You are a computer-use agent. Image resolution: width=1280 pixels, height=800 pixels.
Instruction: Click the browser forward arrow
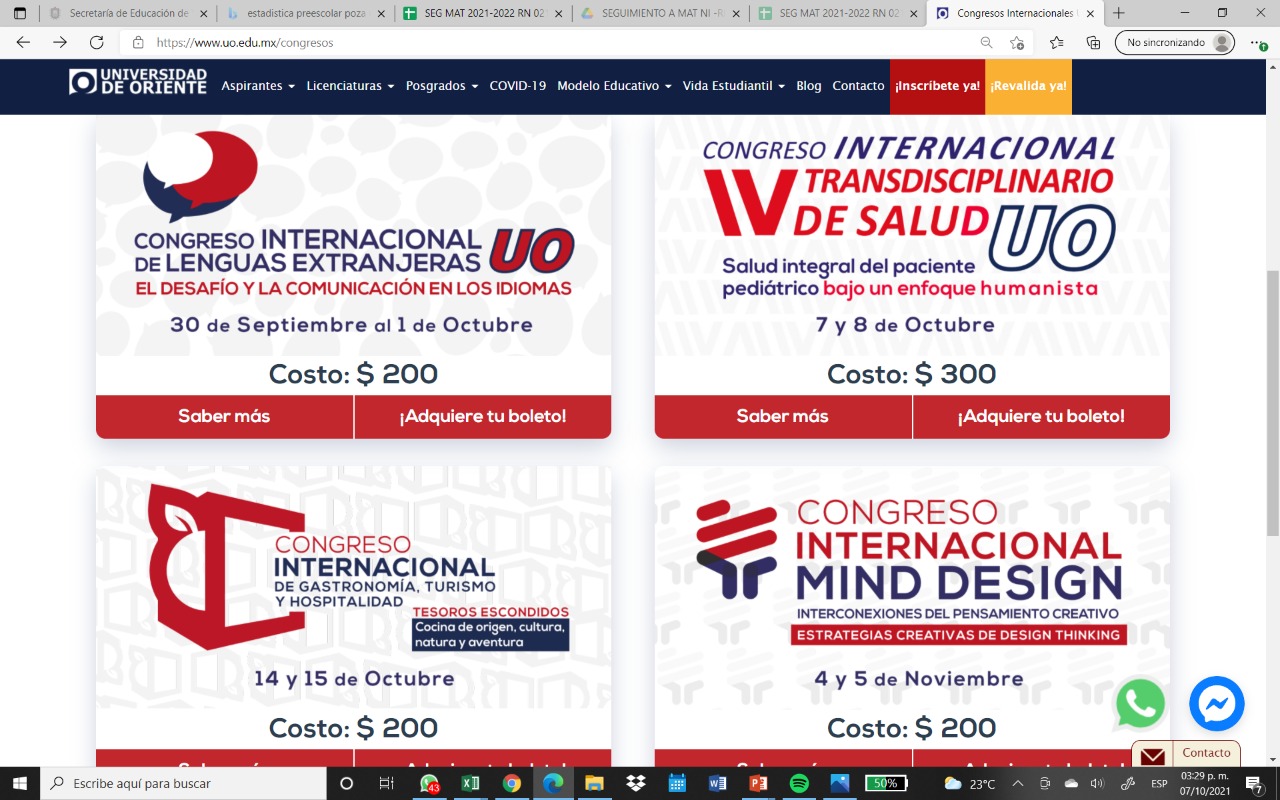coord(60,43)
